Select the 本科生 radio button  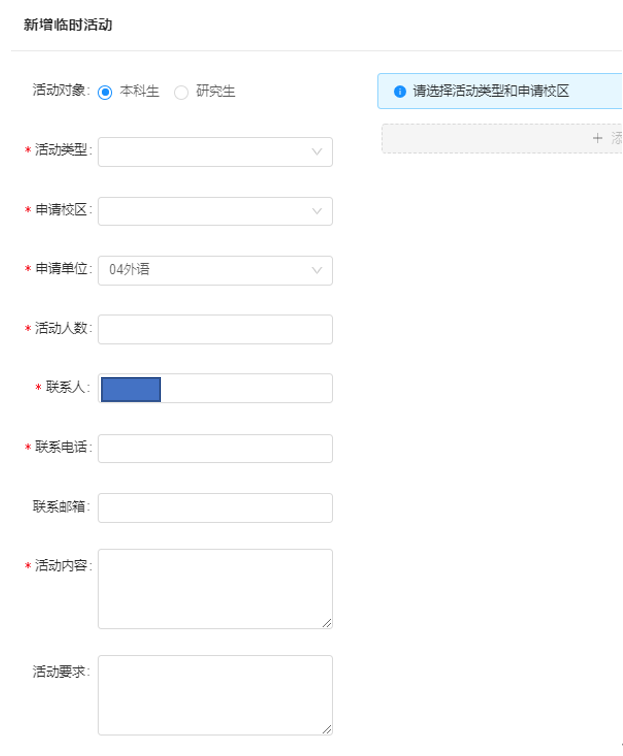pyautogui.click(x=105, y=92)
